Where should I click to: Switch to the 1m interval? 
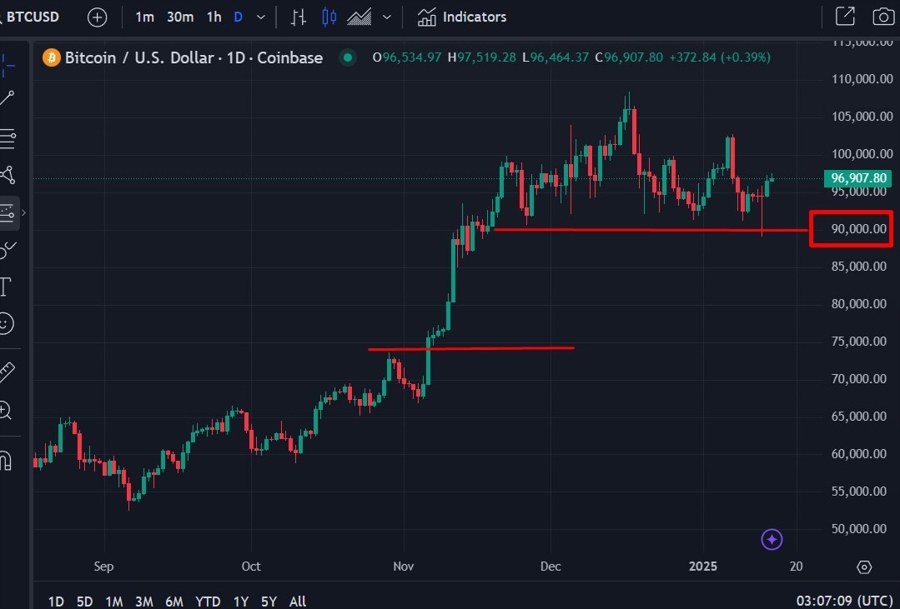[x=145, y=17]
